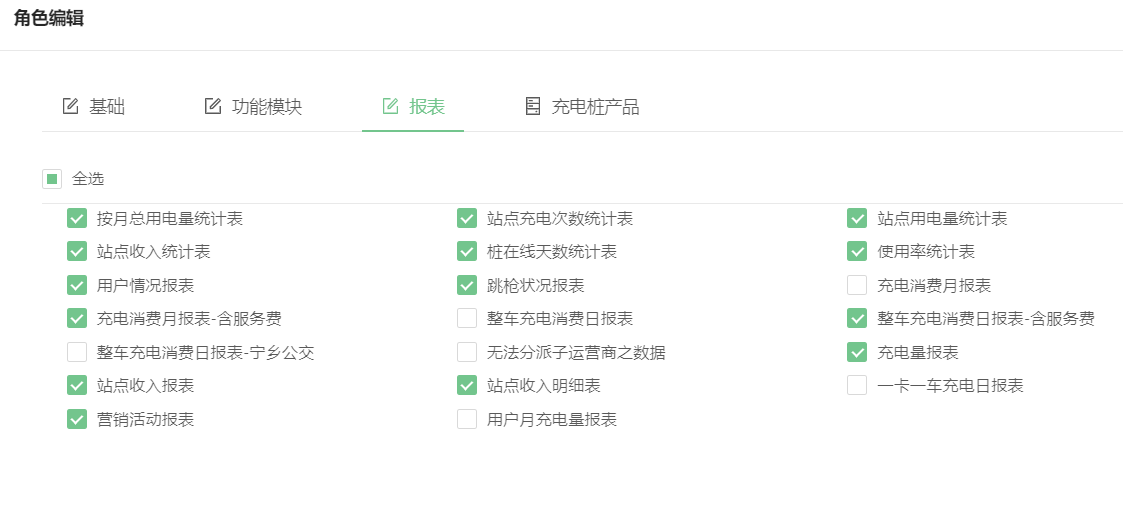The height and width of the screenshot is (519, 1123).
Task: Uncheck 营销活动报表 checkbox
Action: (x=77, y=419)
